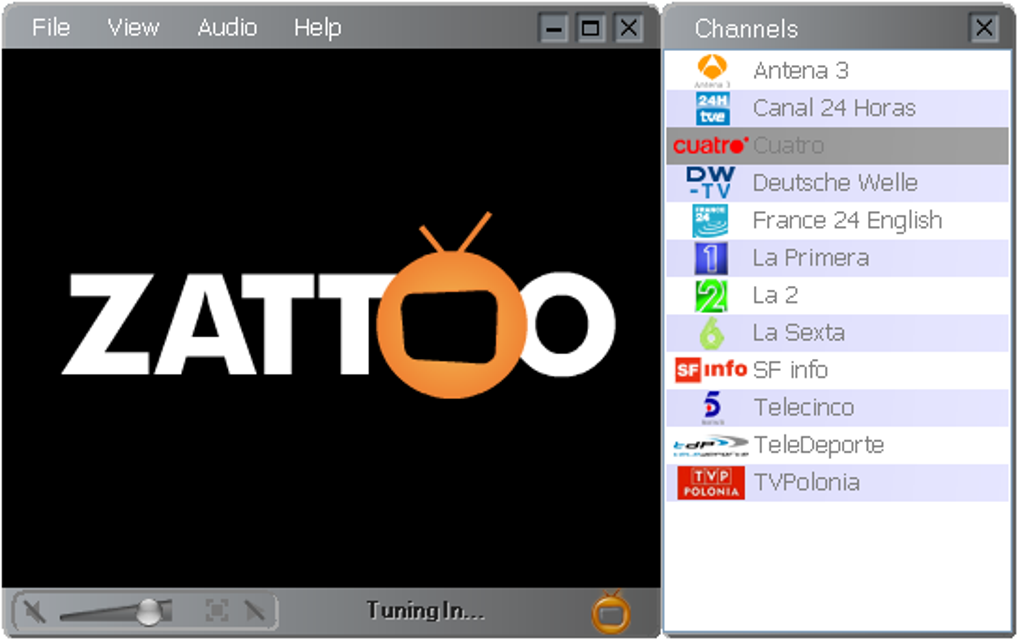
Task: Click the Zattoo TV icon in status bar
Action: [610, 611]
